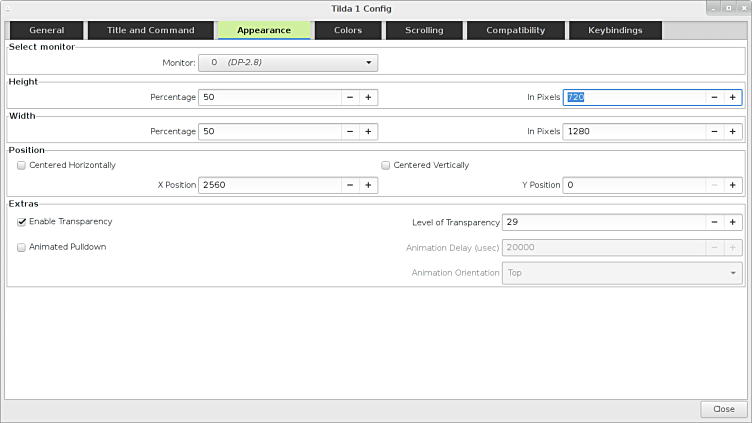Switch to the Colors tab
The height and width of the screenshot is (423, 752).
347,30
